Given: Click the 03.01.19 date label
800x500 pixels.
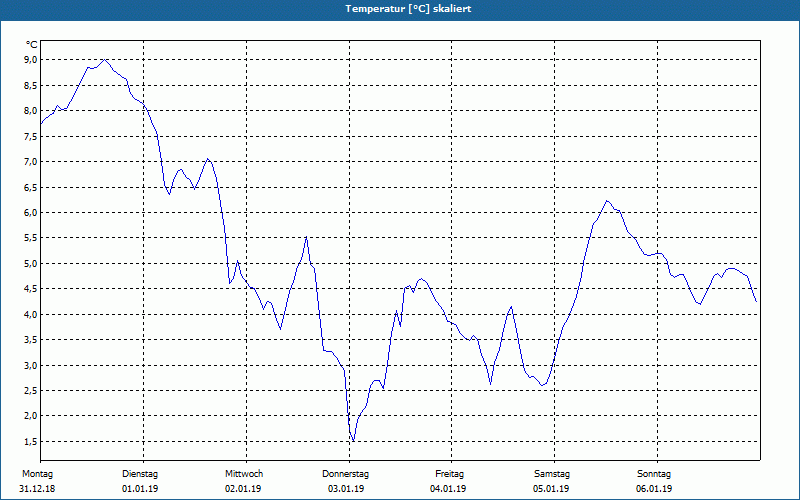Looking at the screenshot, I should (x=346, y=489).
